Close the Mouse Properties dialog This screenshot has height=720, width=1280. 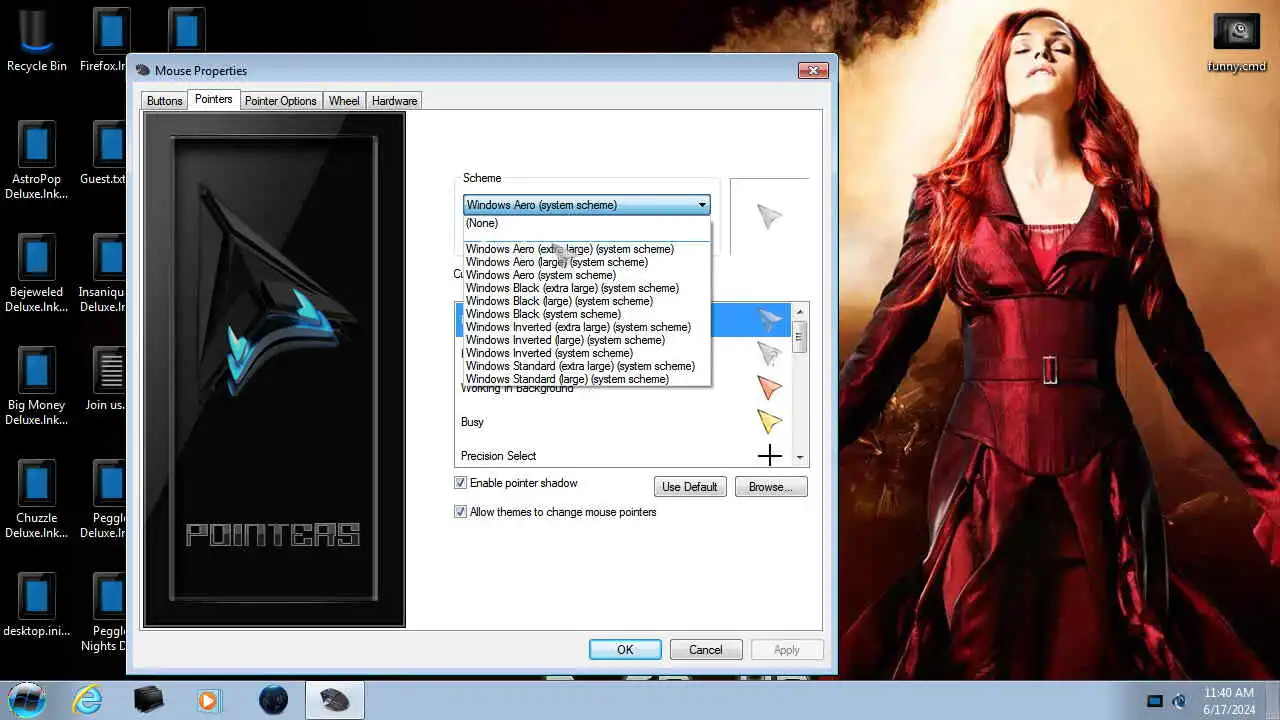813,70
